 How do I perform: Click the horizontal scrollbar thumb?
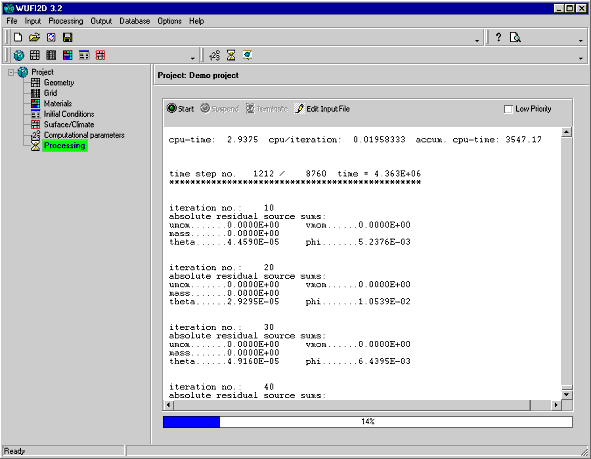click(x=352, y=405)
